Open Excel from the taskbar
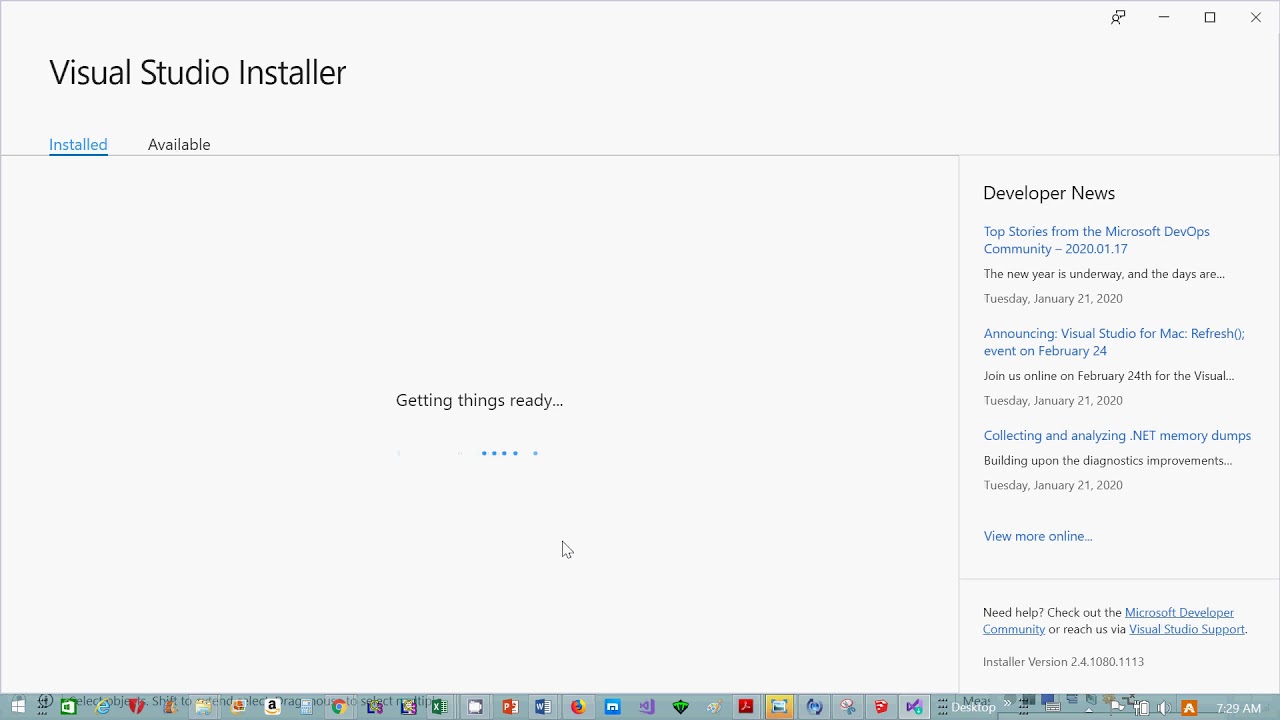This screenshot has height=720, width=1280. click(440, 707)
